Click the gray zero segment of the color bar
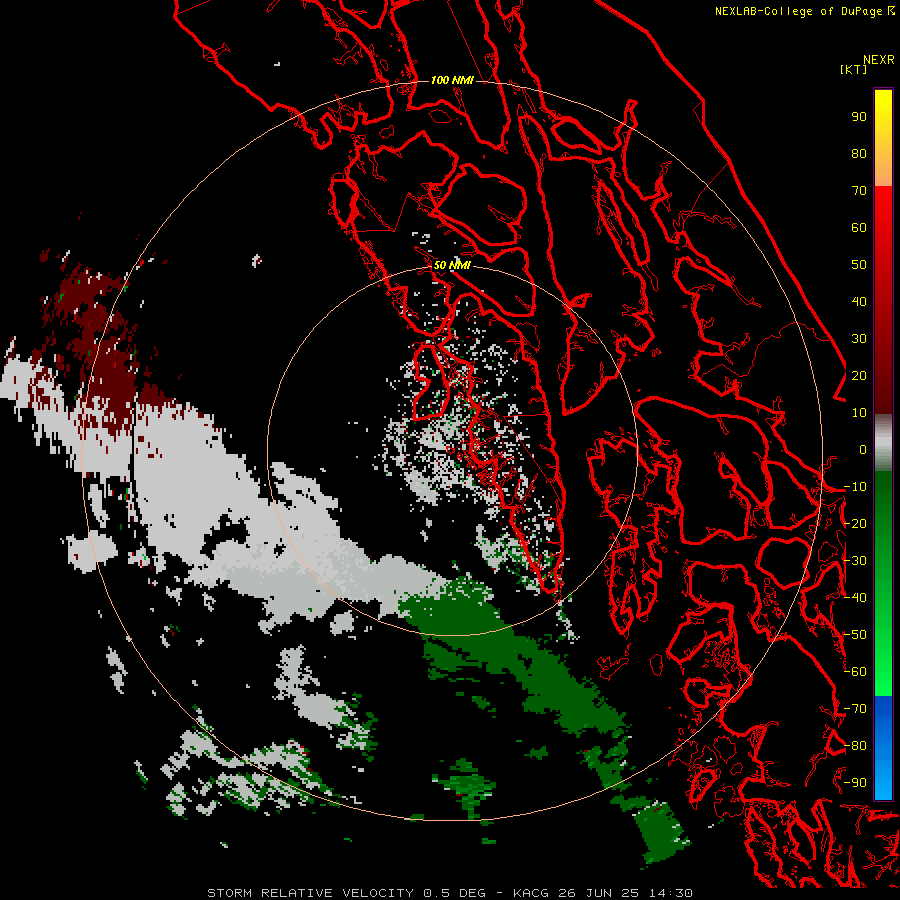Viewport: 900px width, 900px height. point(883,442)
